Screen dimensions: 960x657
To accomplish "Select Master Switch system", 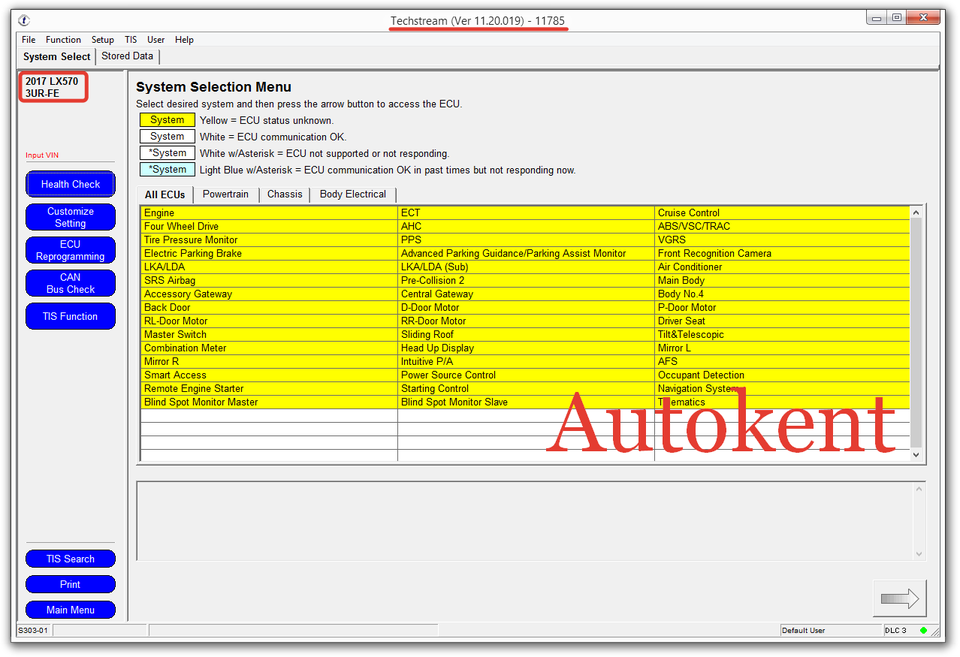I will click(269, 334).
